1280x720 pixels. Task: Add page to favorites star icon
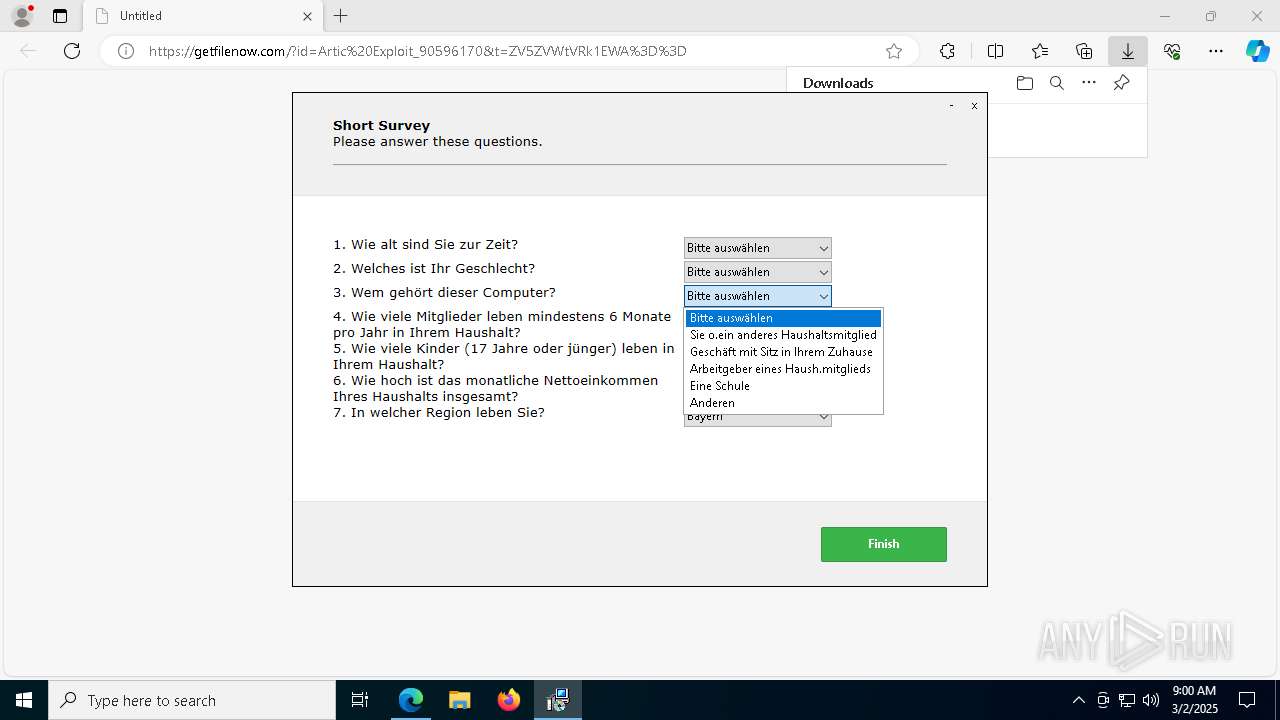tap(894, 51)
